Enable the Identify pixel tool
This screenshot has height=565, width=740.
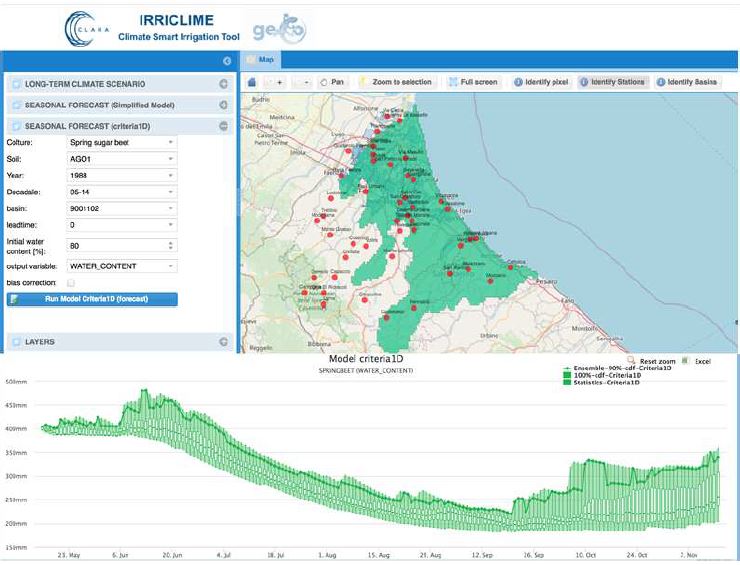542,82
